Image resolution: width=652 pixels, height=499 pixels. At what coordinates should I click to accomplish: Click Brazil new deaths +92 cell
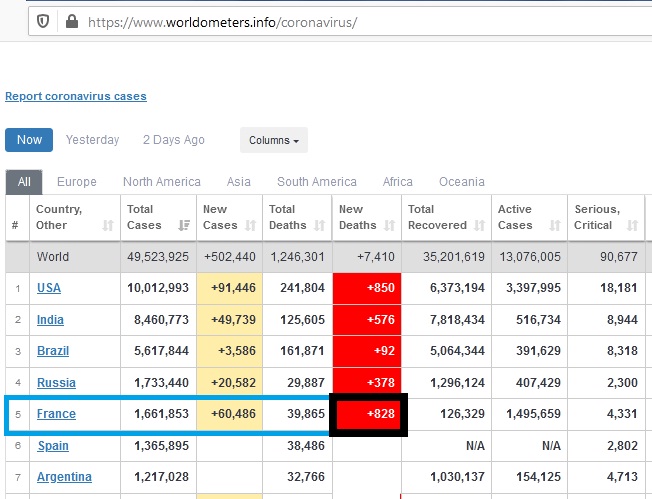coord(367,351)
